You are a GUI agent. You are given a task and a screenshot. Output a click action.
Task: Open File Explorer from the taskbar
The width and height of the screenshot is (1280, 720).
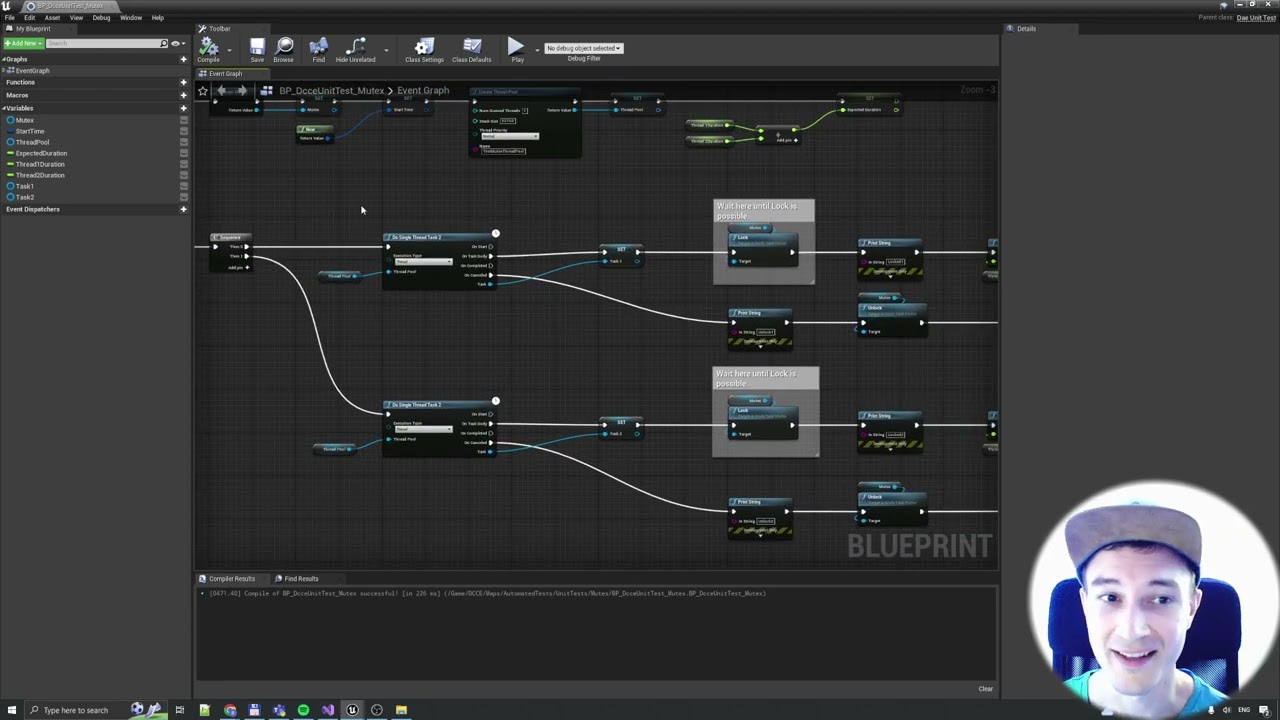coord(401,710)
